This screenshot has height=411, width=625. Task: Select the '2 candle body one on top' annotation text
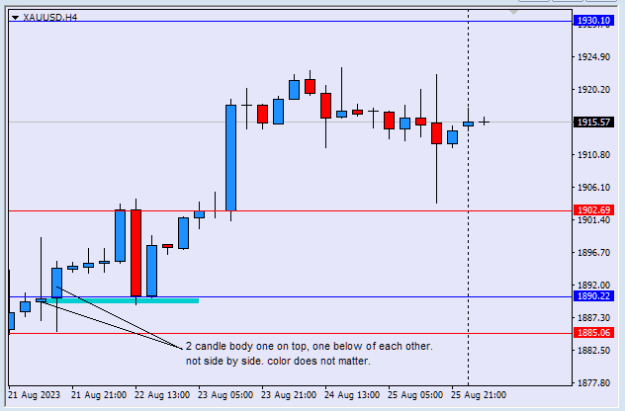point(309,346)
